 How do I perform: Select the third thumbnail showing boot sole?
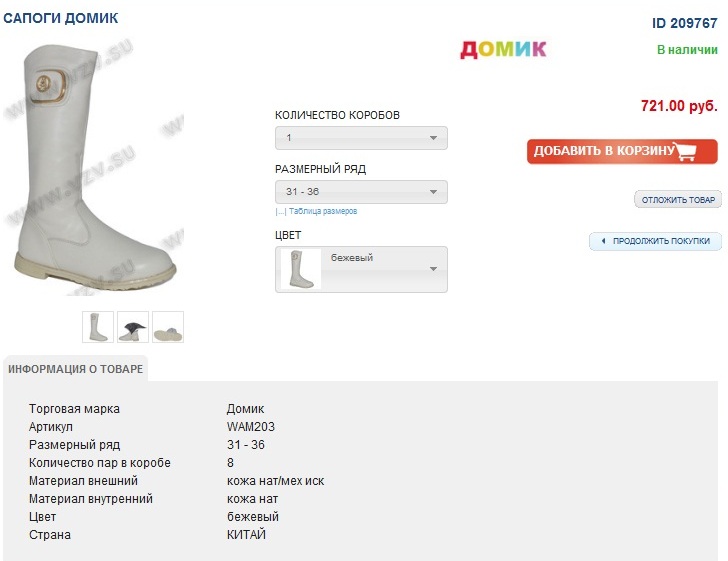click(x=168, y=327)
